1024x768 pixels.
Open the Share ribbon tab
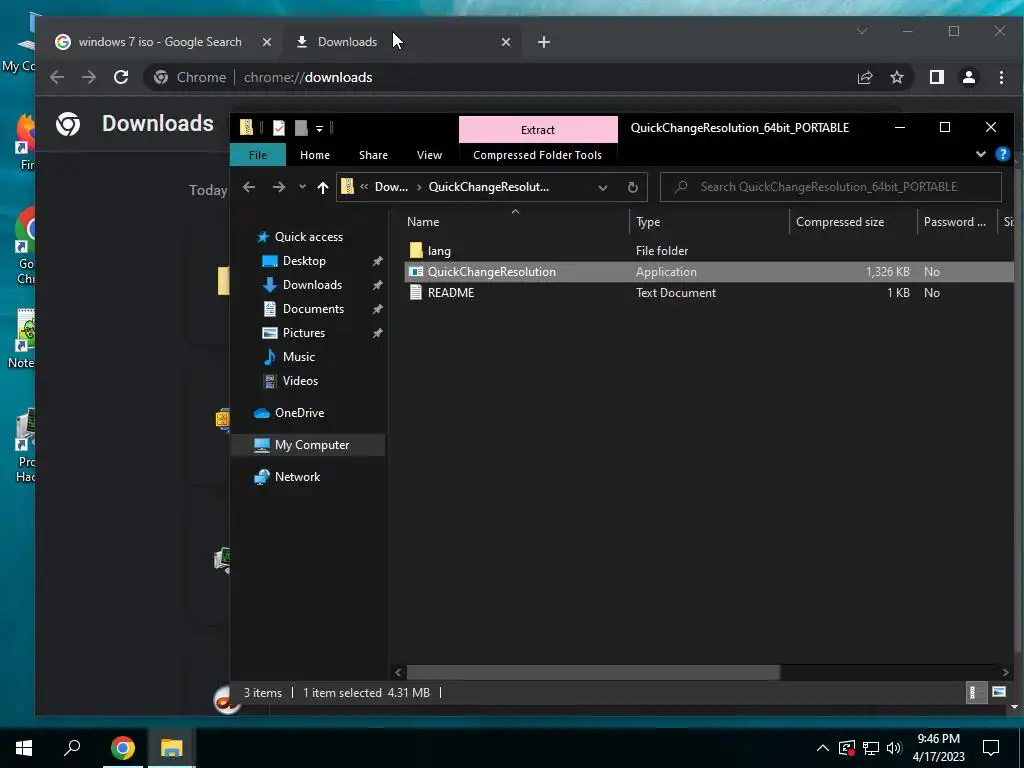coord(373,155)
